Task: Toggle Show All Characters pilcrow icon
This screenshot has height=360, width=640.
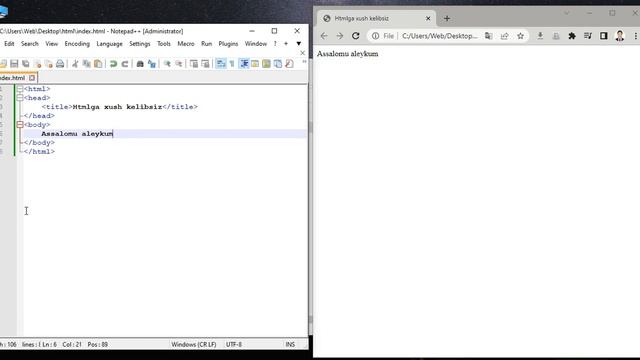Action: [x=232, y=64]
